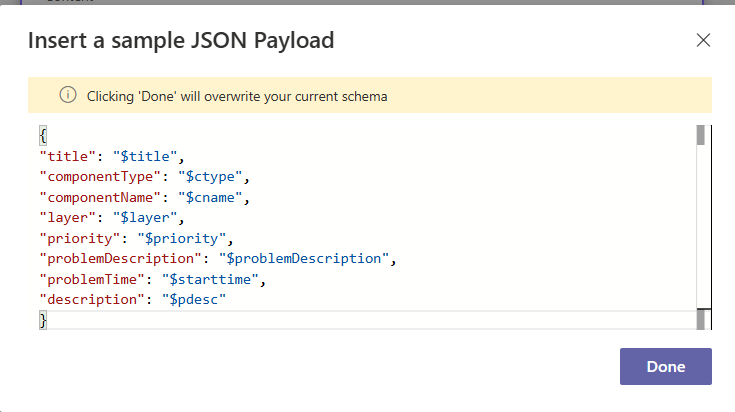Place cursor after the closing curly brace

tap(48, 319)
